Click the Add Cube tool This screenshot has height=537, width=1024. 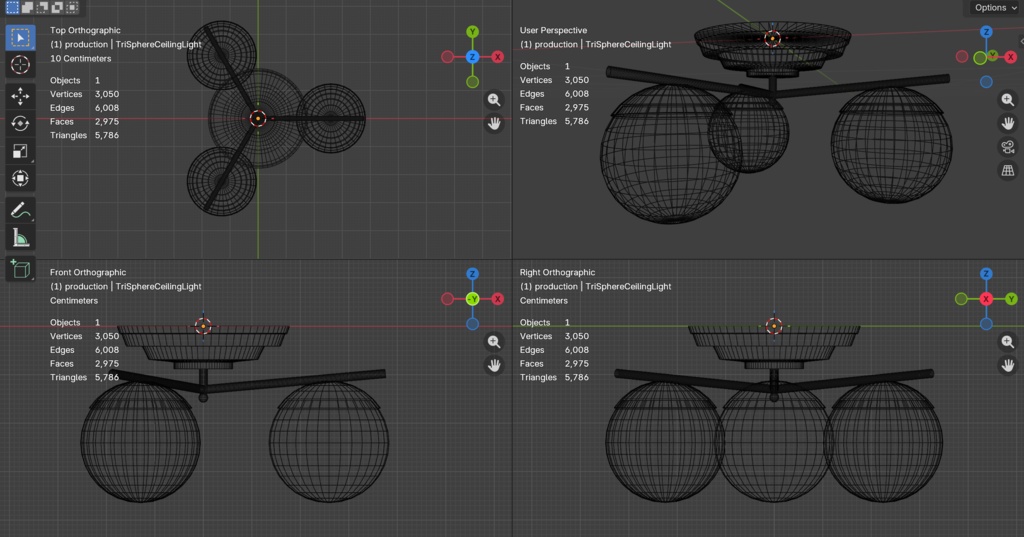20,269
